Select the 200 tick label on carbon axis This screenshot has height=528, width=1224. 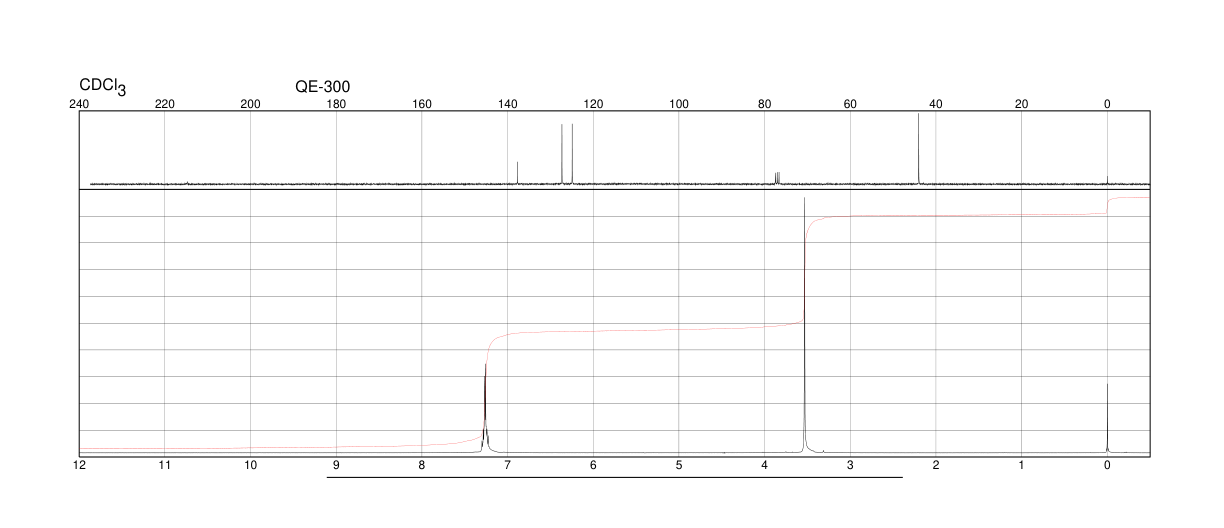tap(251, 104)
